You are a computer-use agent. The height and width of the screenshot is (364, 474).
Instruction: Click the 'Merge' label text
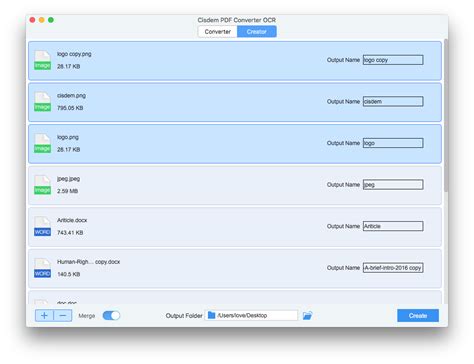pyautogui.click(x=87, y=316)
